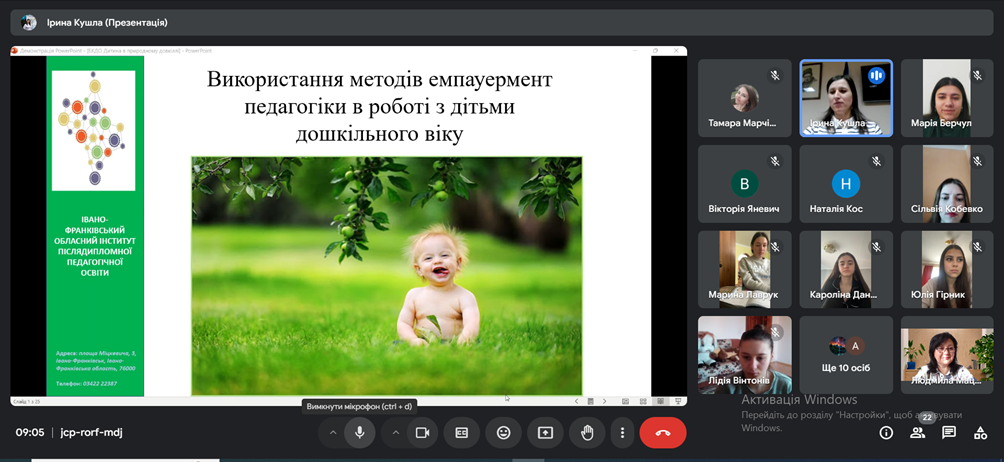The width and height of the screenshot is (1004, 462).
Task: Open the activities panel
Action: [980, 433]
